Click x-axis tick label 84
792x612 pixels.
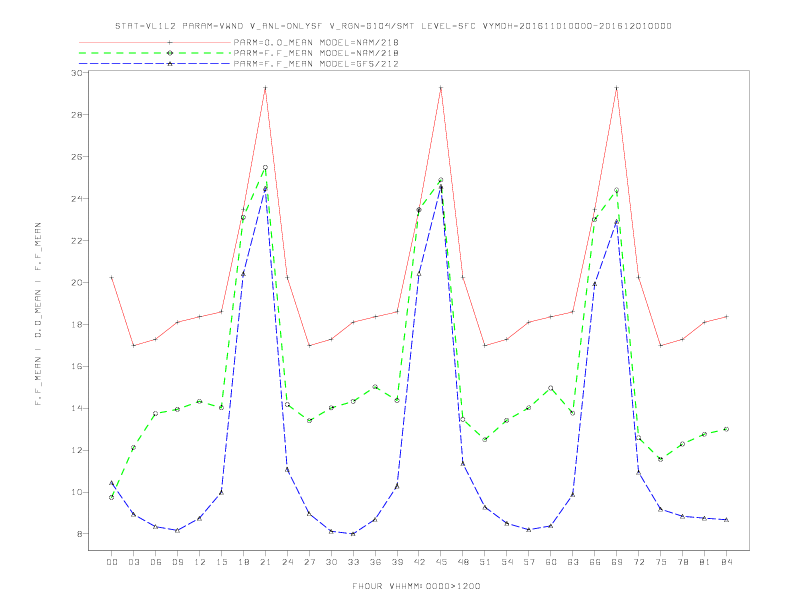(x=726, y=562)
